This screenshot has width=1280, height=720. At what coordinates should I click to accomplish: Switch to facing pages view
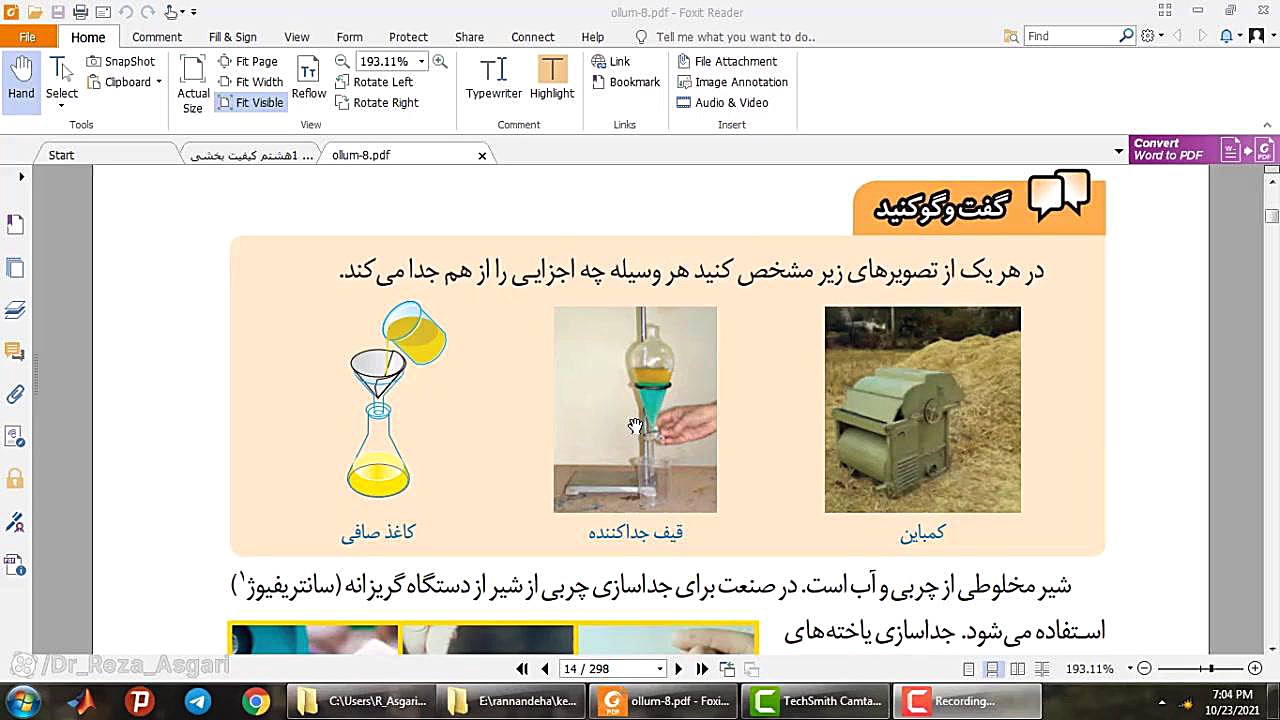point(1017,669)
